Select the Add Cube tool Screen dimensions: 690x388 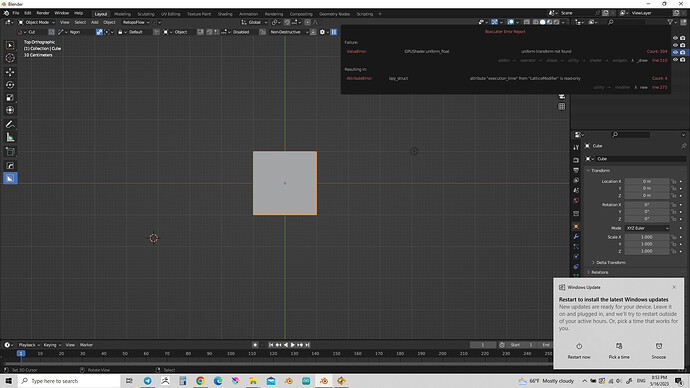10,152
